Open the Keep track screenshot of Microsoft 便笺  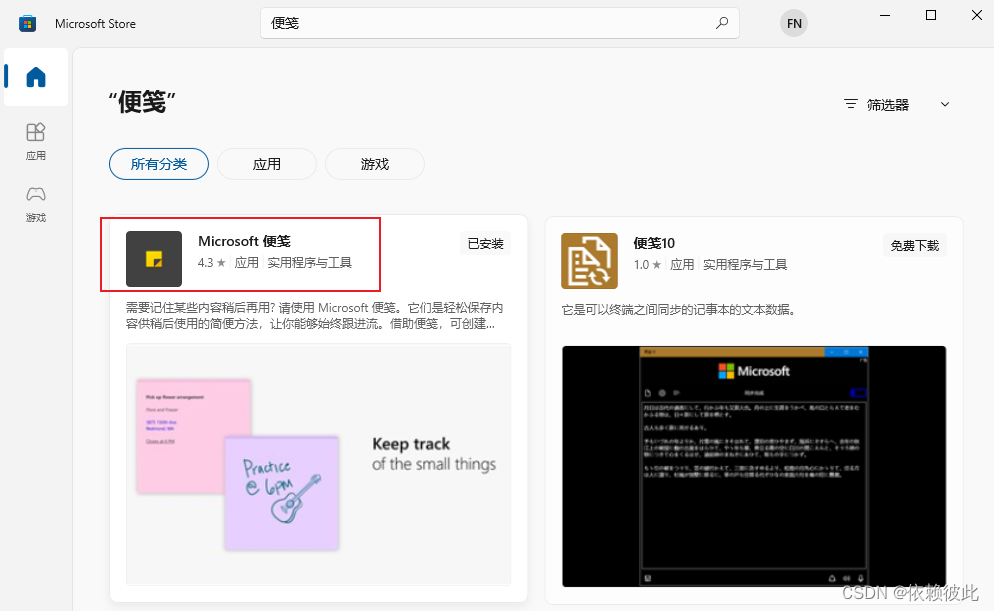[318, 465]
